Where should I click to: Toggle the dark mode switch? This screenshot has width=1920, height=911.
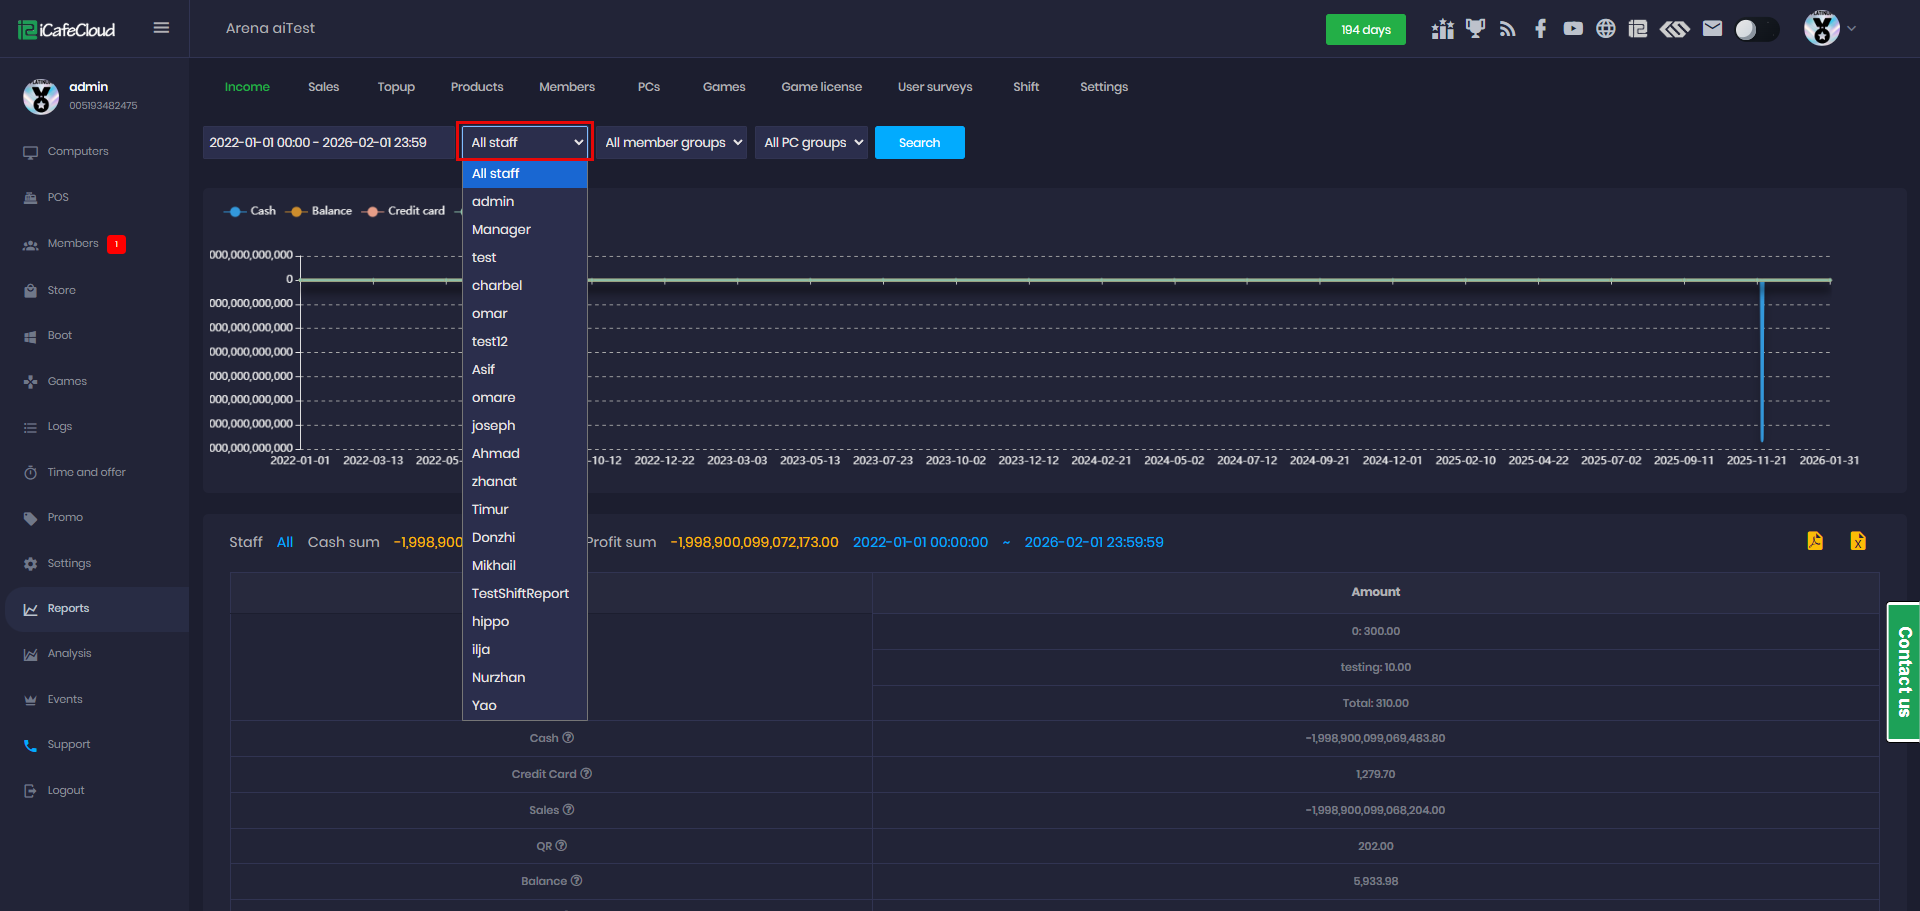tap(1756, 29)
